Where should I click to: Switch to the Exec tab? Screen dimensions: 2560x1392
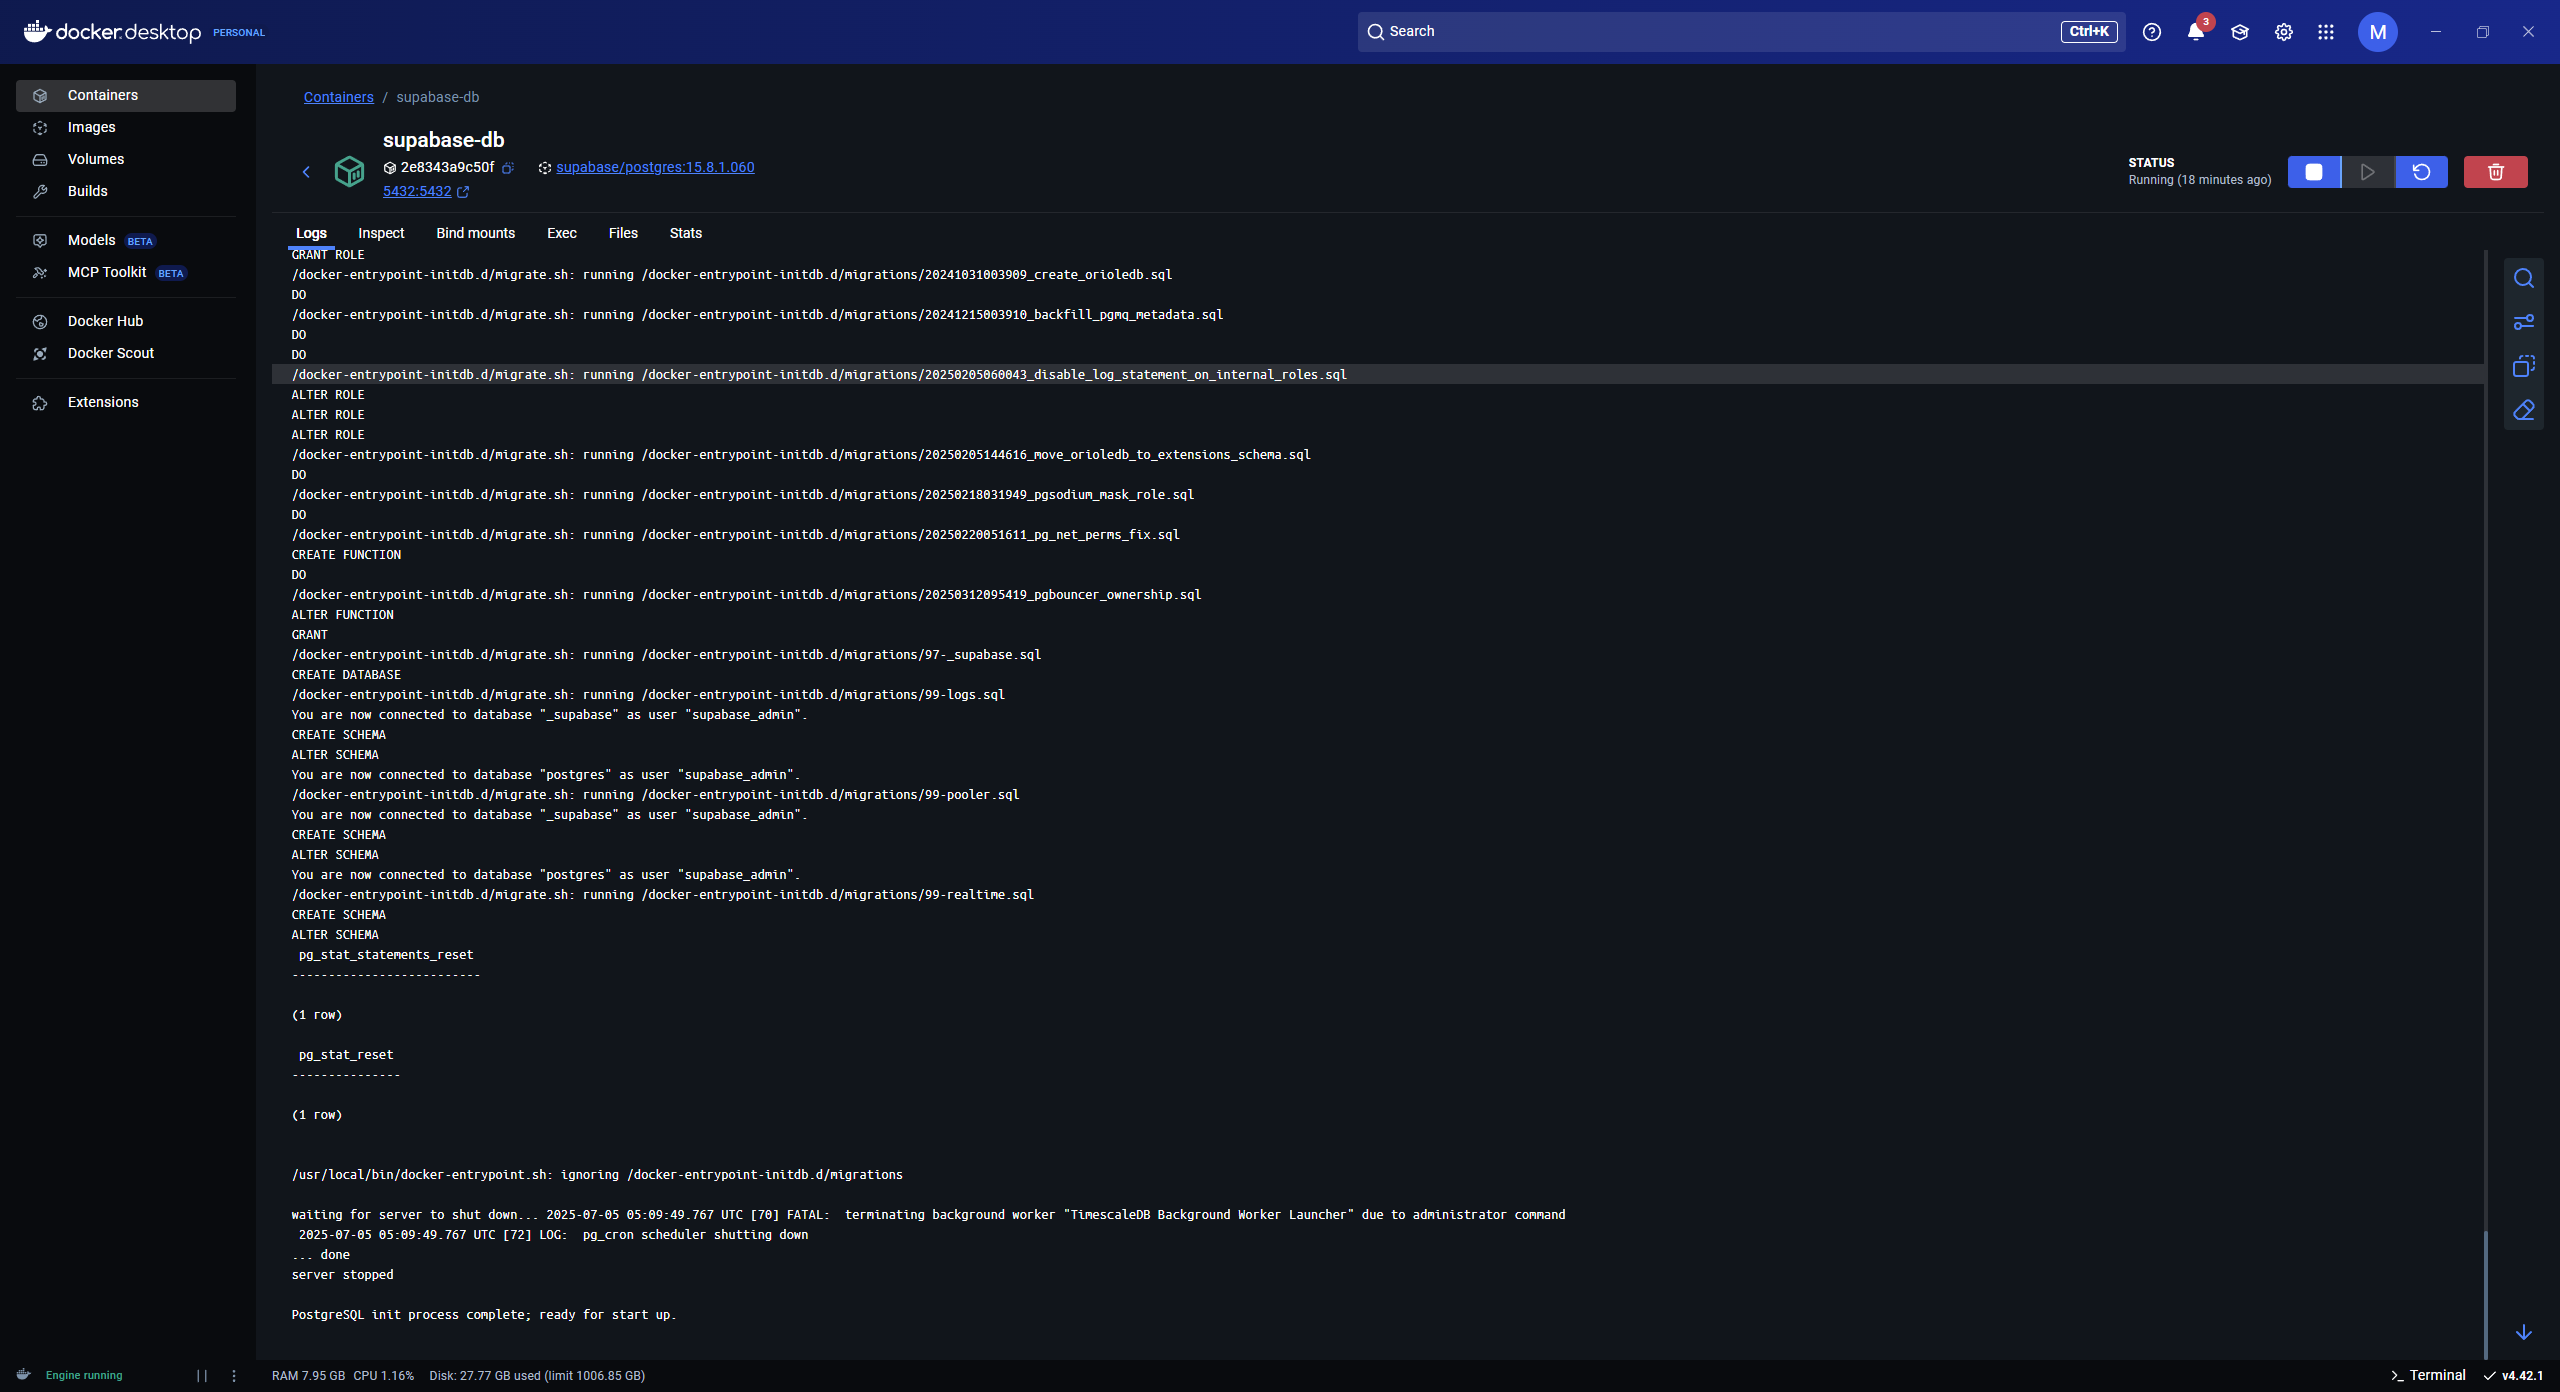click(x=561, y=233)
